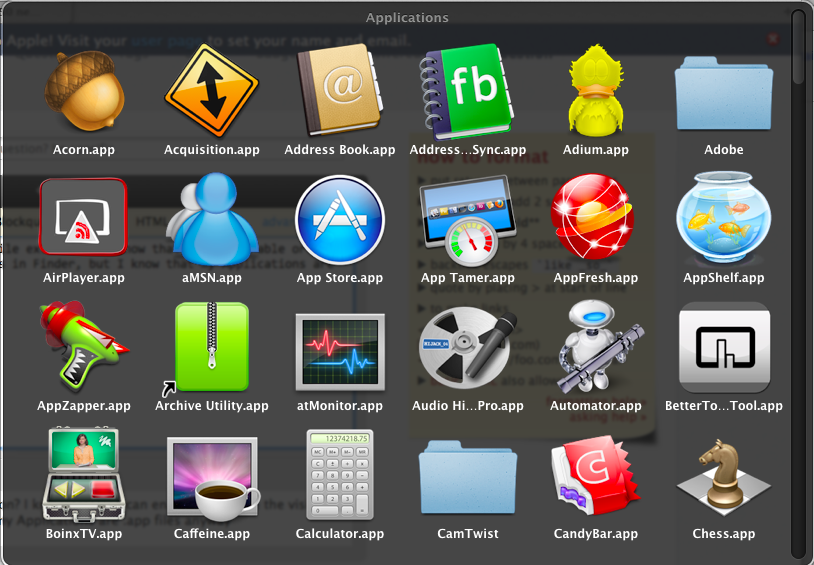Select the AppZapper.app ray gun icon

point(83,346)
